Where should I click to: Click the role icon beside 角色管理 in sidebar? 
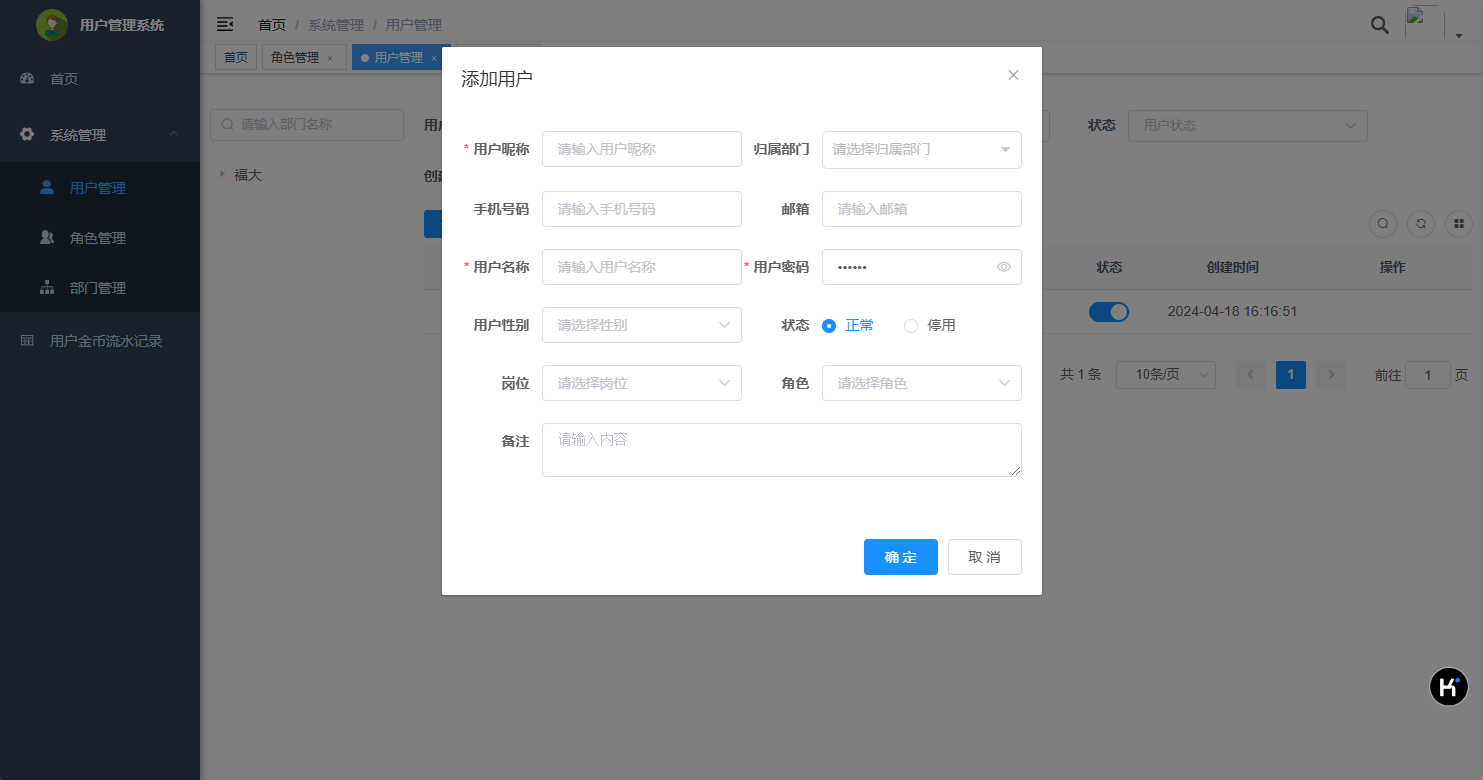pos(47,238)
